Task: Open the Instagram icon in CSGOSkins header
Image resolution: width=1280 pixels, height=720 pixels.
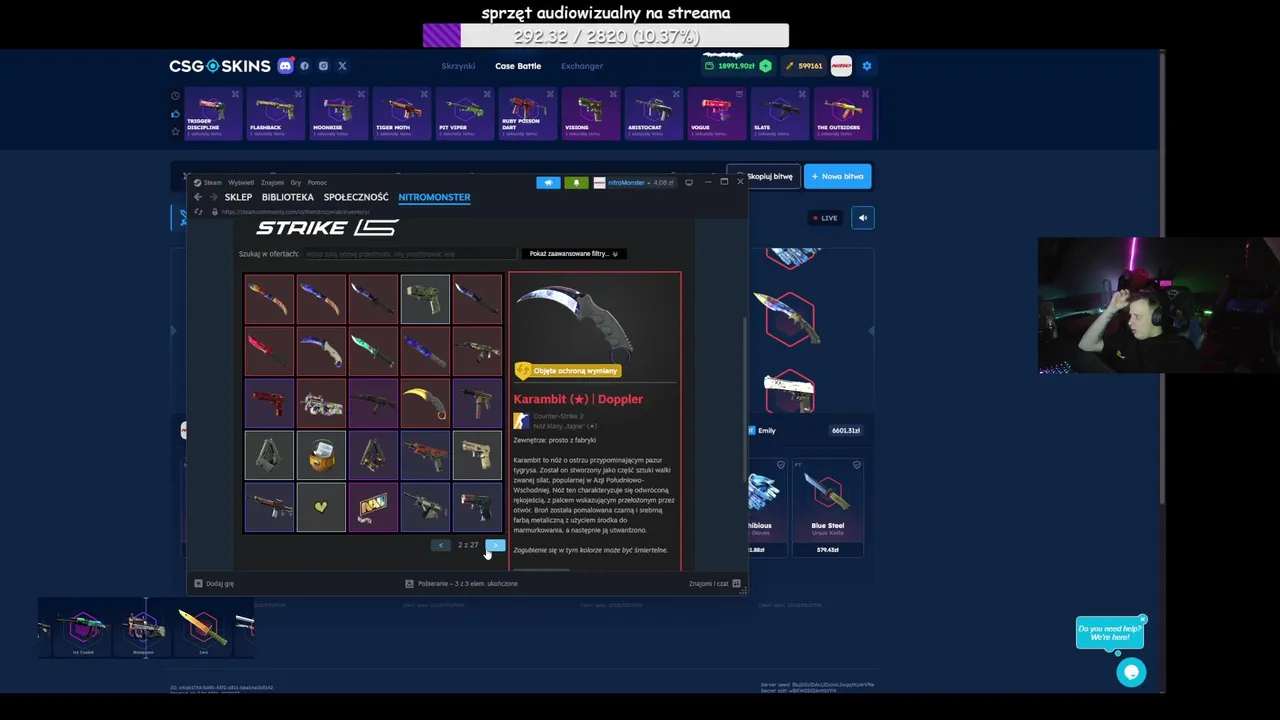Action: click(x=323, y=66)
